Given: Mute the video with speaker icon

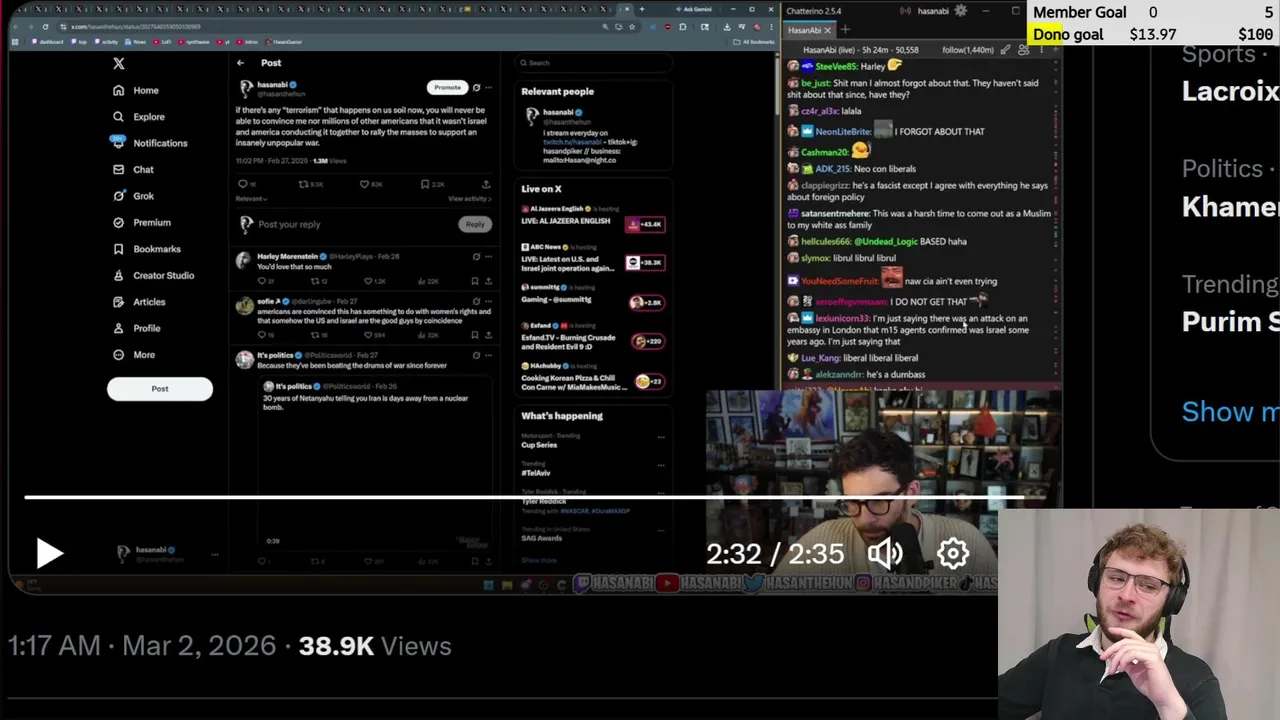Looking at the screenshot, I should (885, 553).
